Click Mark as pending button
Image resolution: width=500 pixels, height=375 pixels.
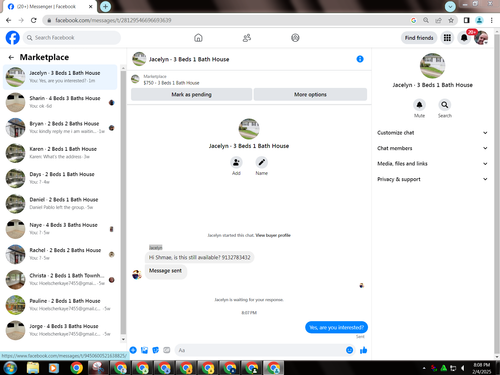point(191,94)
